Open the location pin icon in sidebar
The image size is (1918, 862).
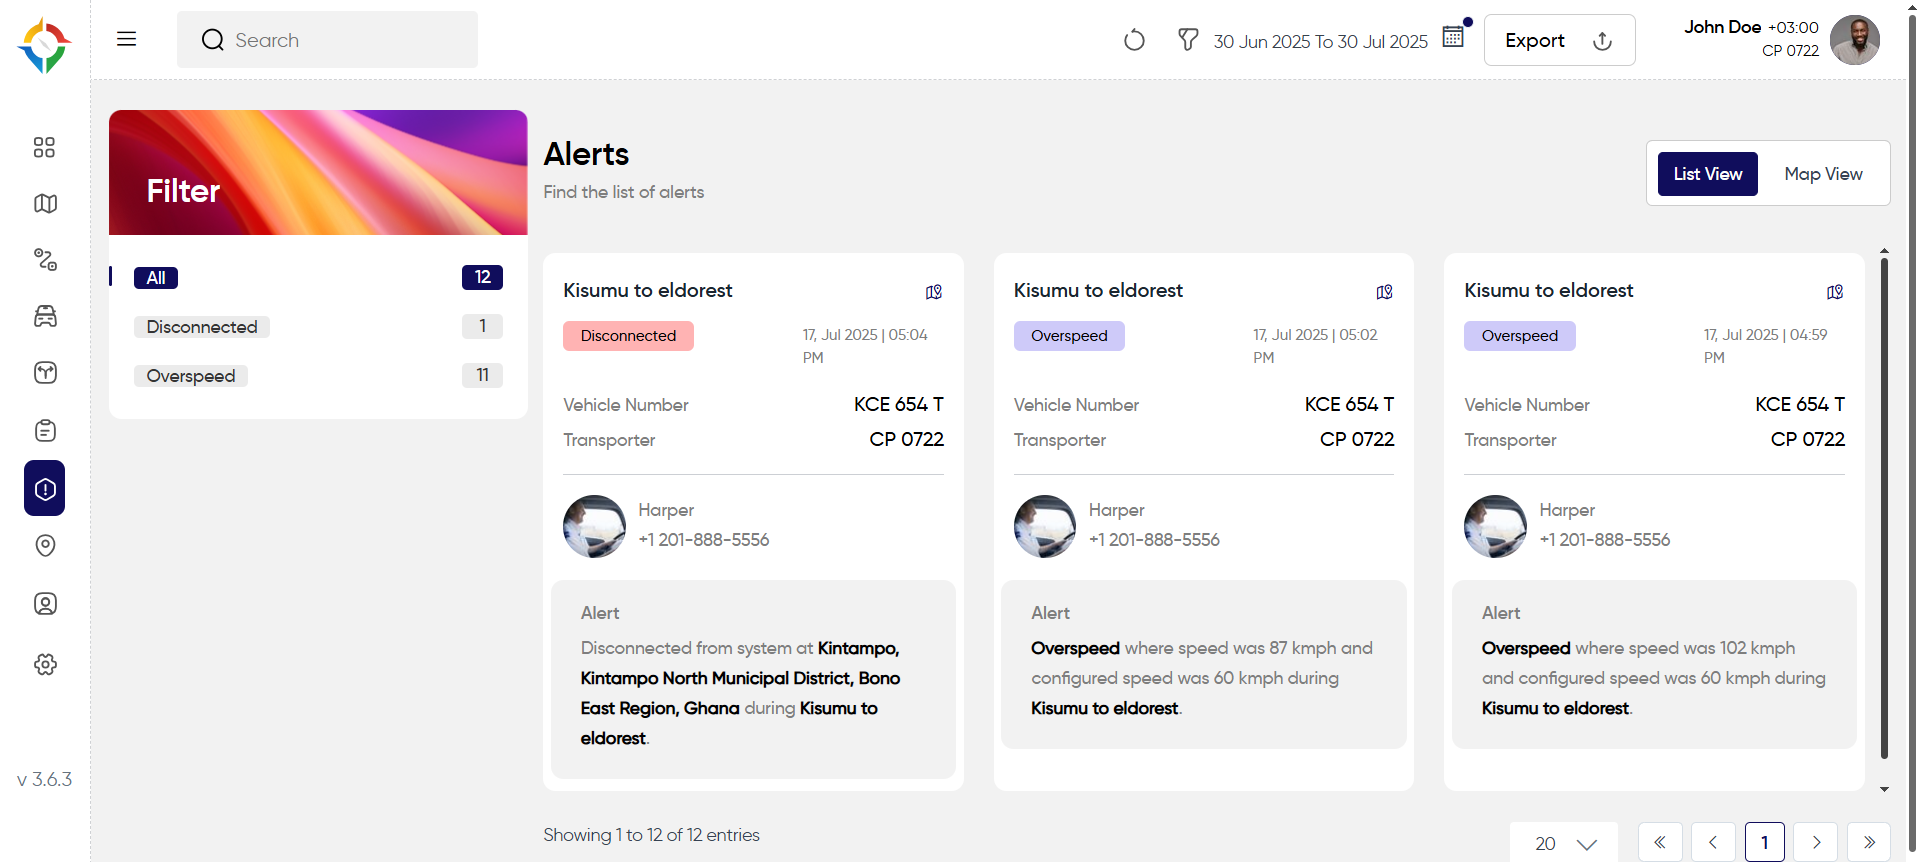[x=45, y=545]
